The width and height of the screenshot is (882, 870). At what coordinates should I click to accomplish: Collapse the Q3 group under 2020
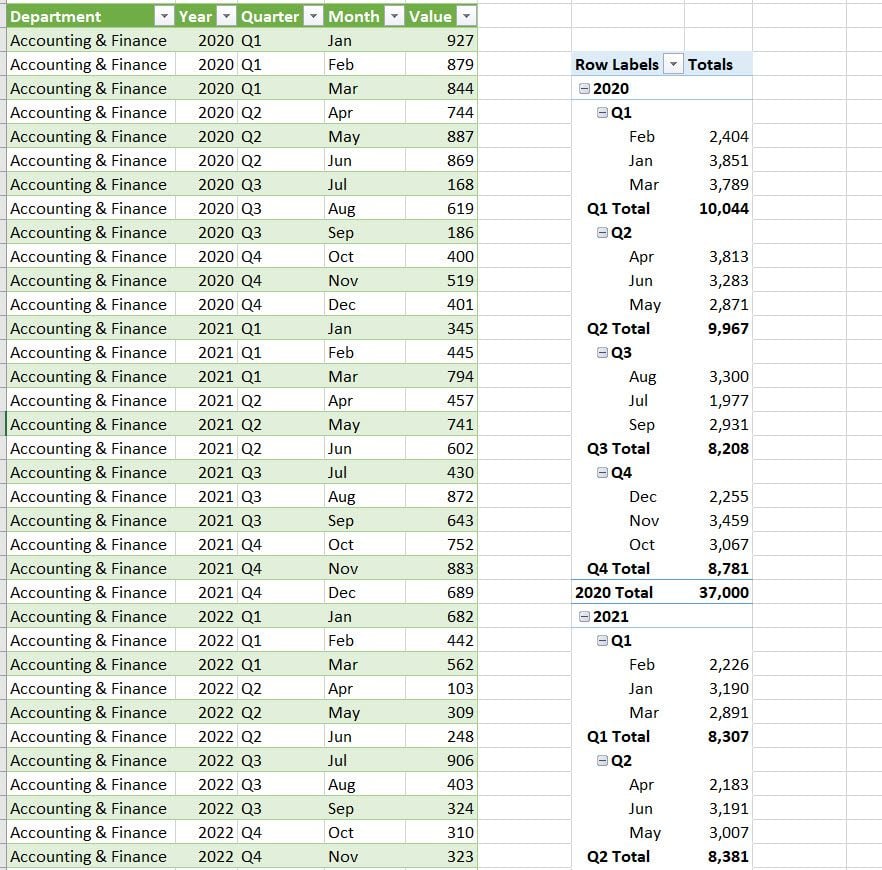click(602, 353)
